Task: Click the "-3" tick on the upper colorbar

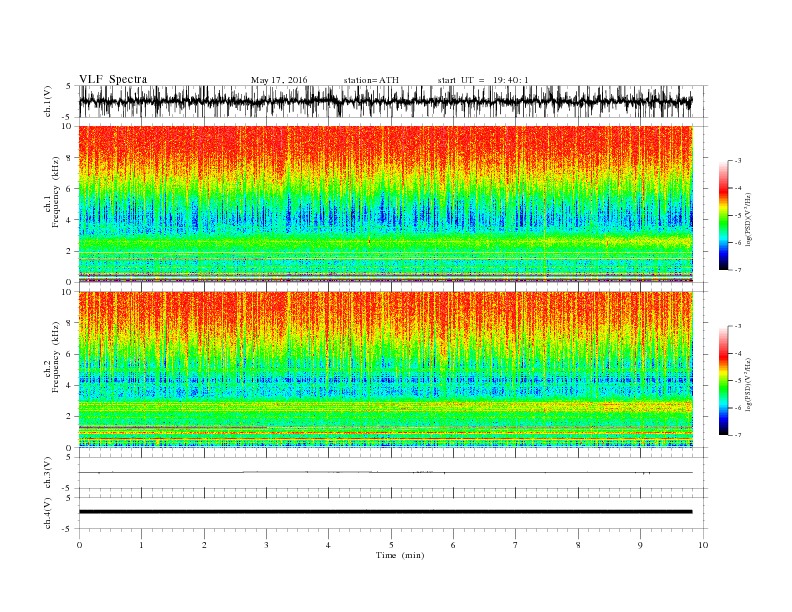Action: 738,161
